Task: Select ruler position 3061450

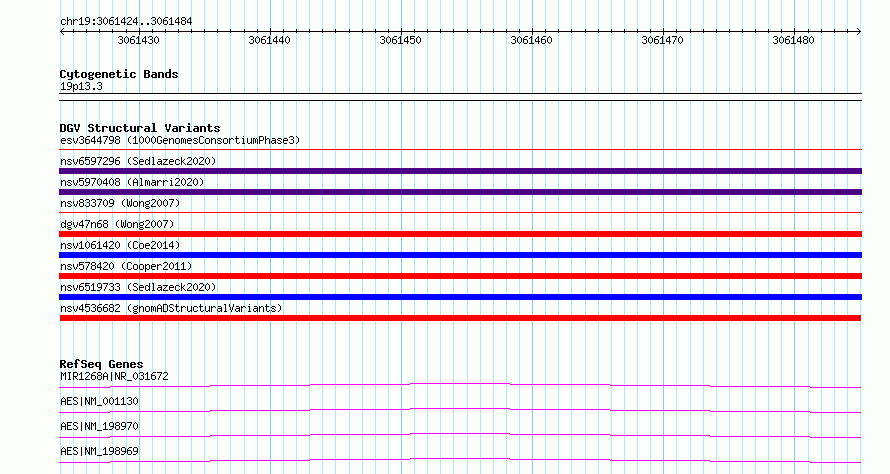Action: 401,40
